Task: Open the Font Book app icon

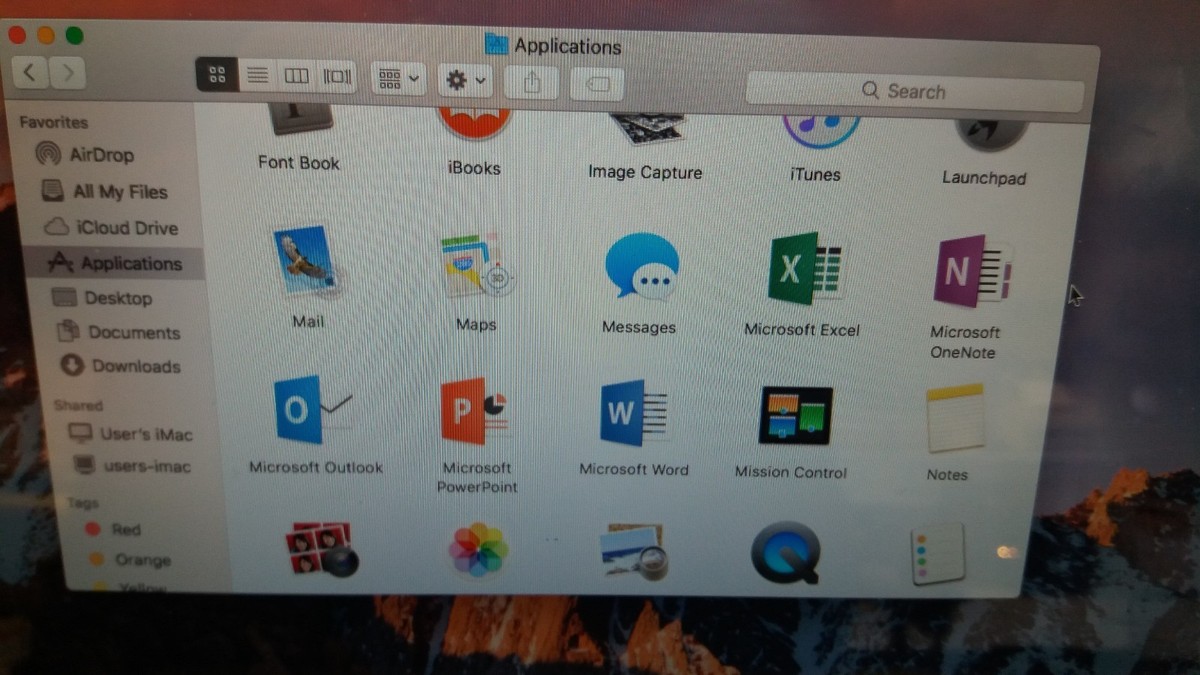Action: [x=301, y=118]
